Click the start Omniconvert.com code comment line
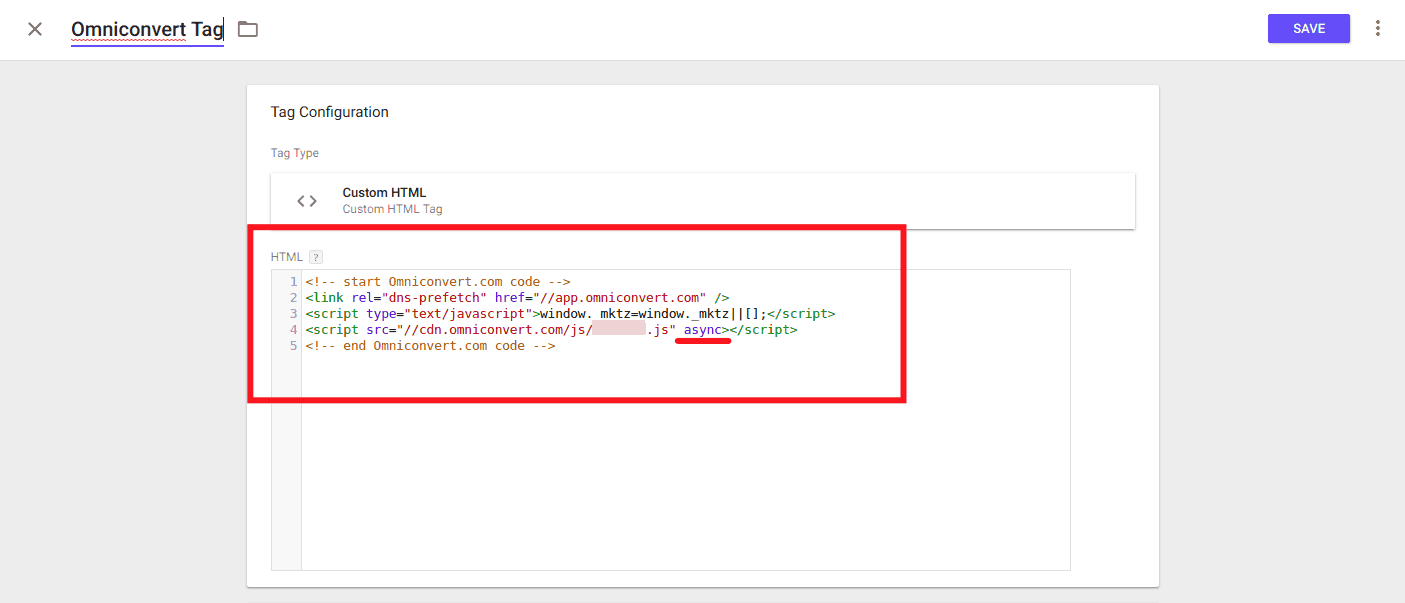 [x=438, y=282]
